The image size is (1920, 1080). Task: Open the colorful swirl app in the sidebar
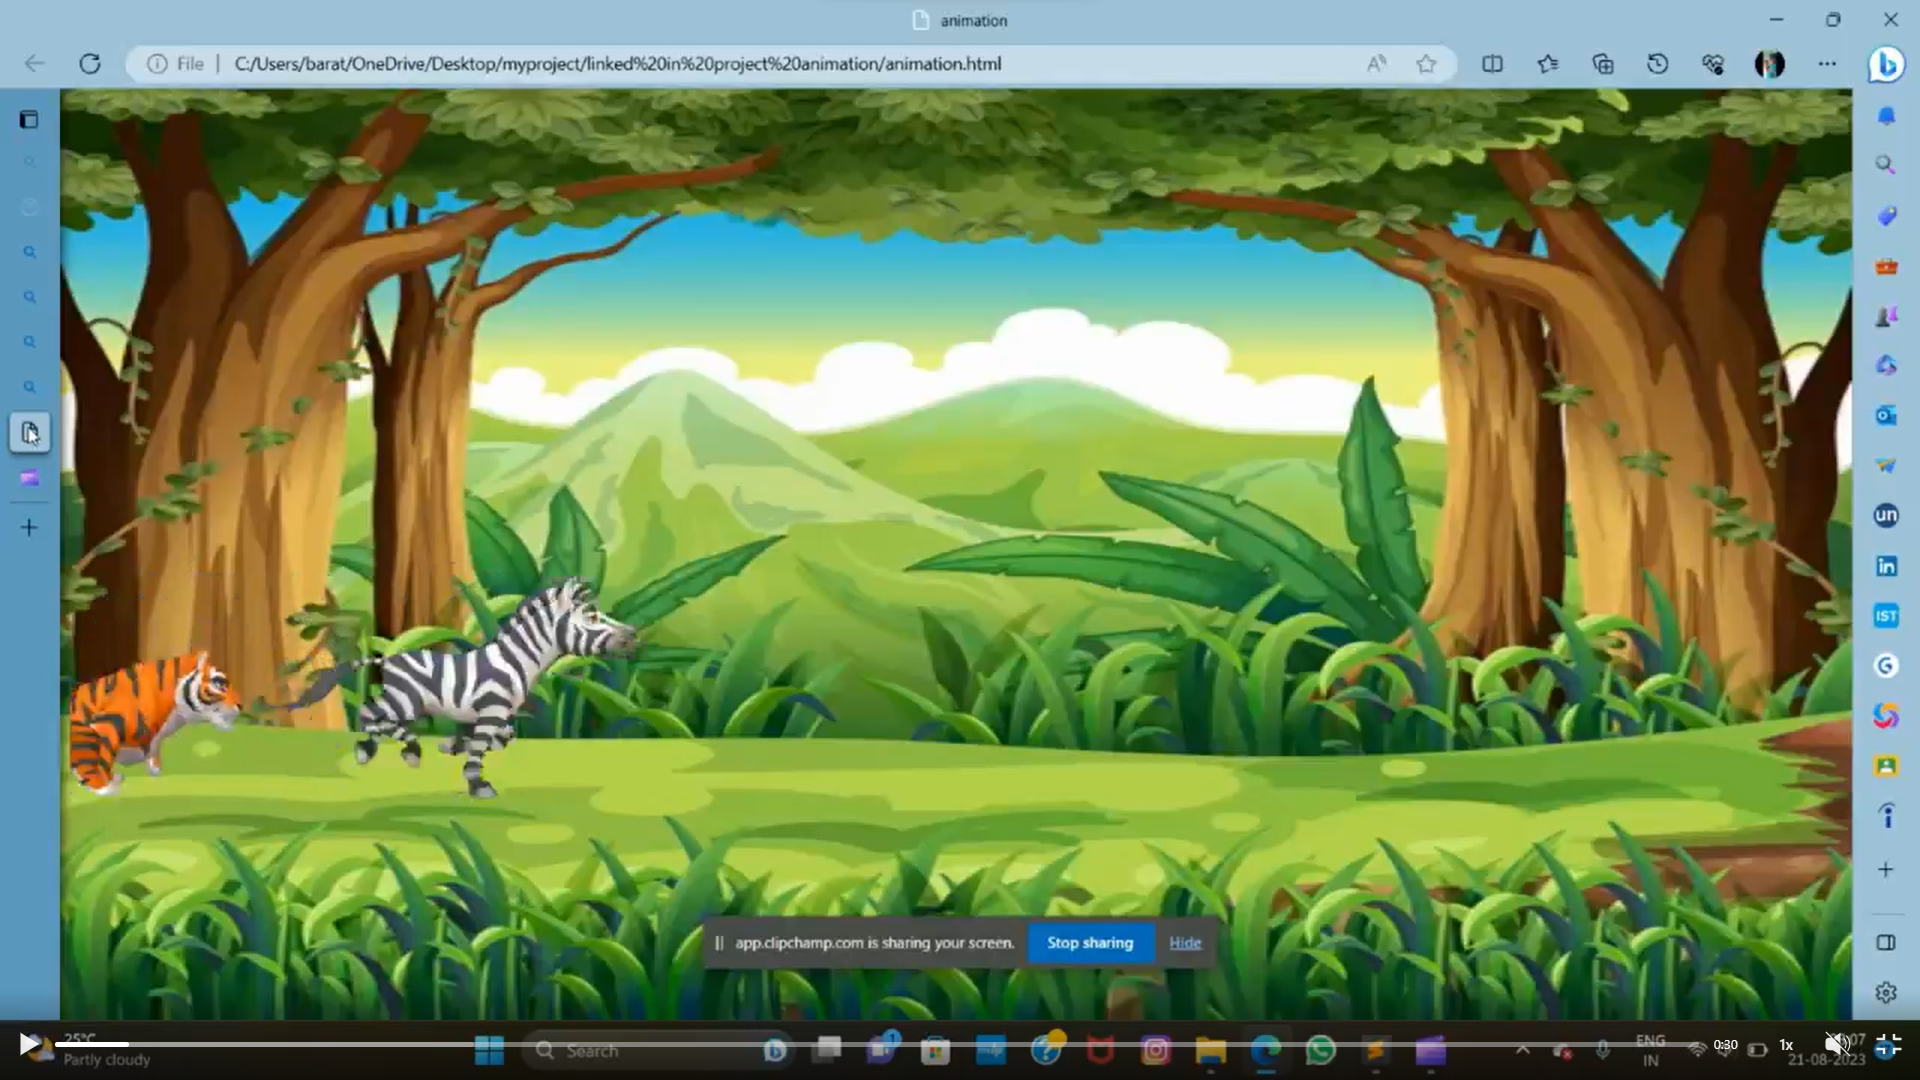[x=1886, y=716]
